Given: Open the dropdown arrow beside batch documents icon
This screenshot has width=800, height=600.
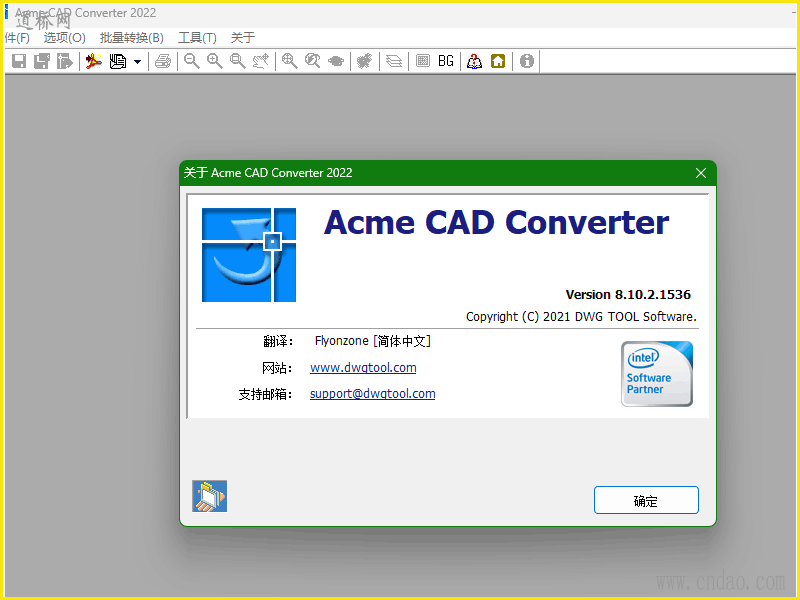Looking at the screenshot, I should (x=137, y=62).
